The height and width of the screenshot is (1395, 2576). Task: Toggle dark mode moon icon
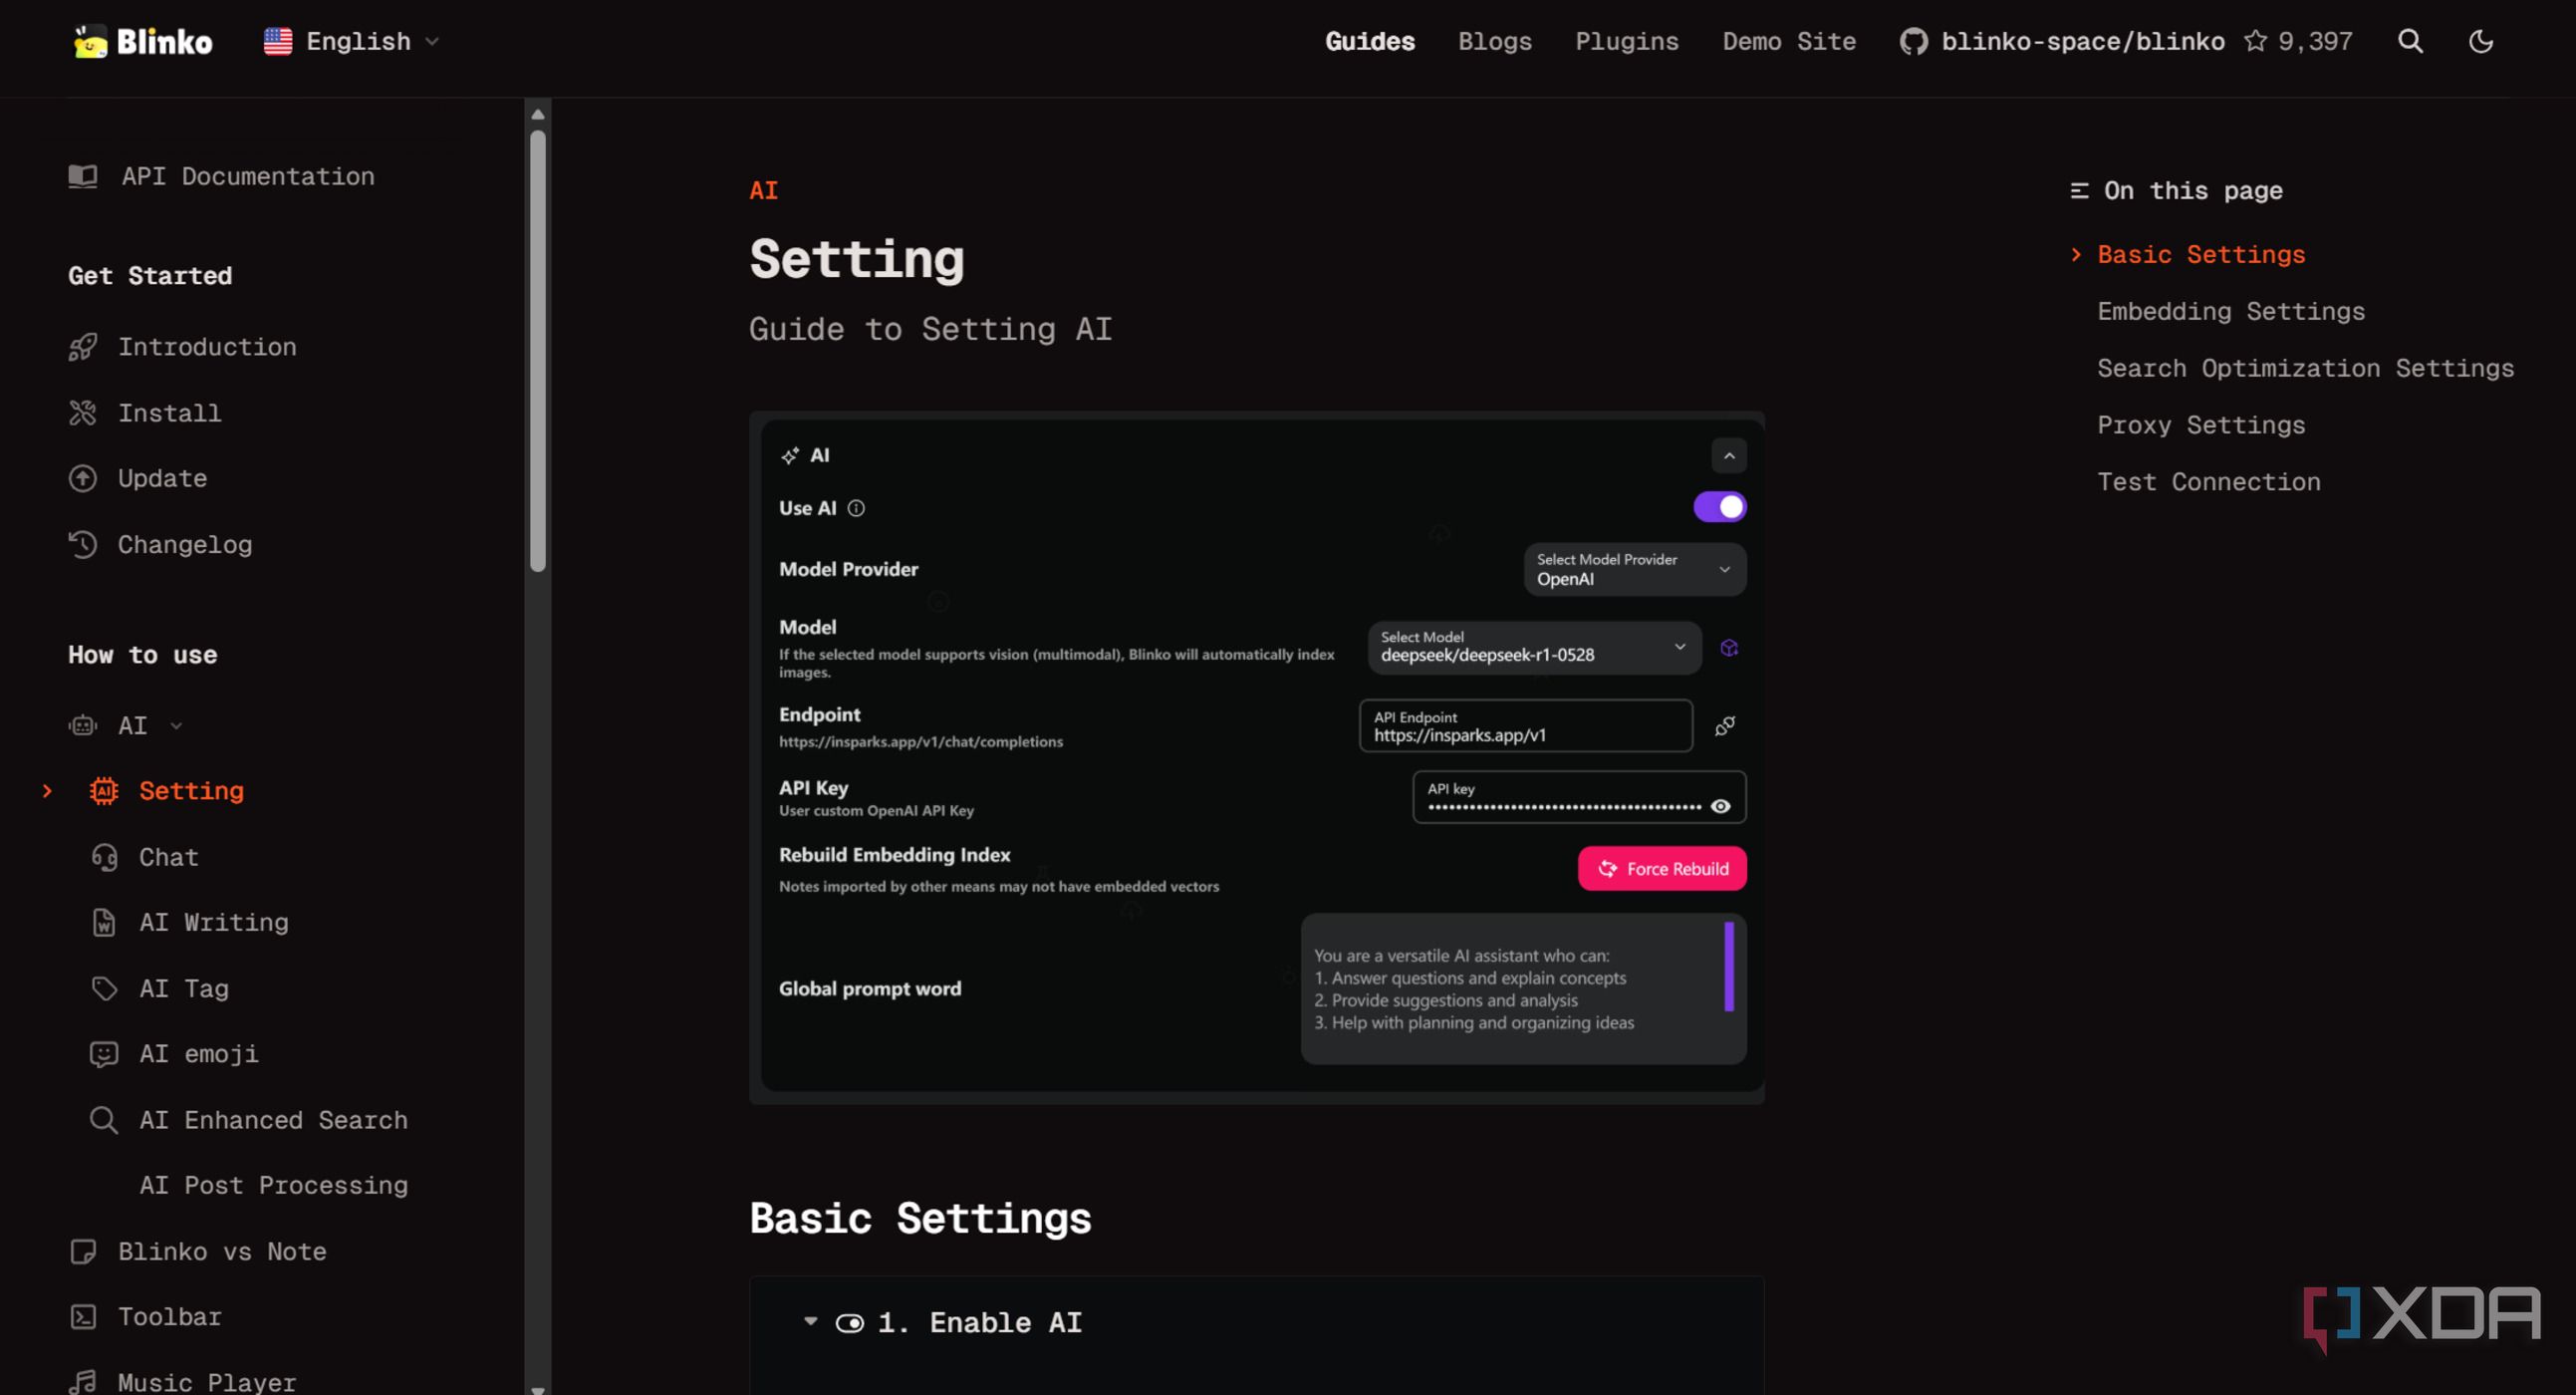(x=2480, y=41)
